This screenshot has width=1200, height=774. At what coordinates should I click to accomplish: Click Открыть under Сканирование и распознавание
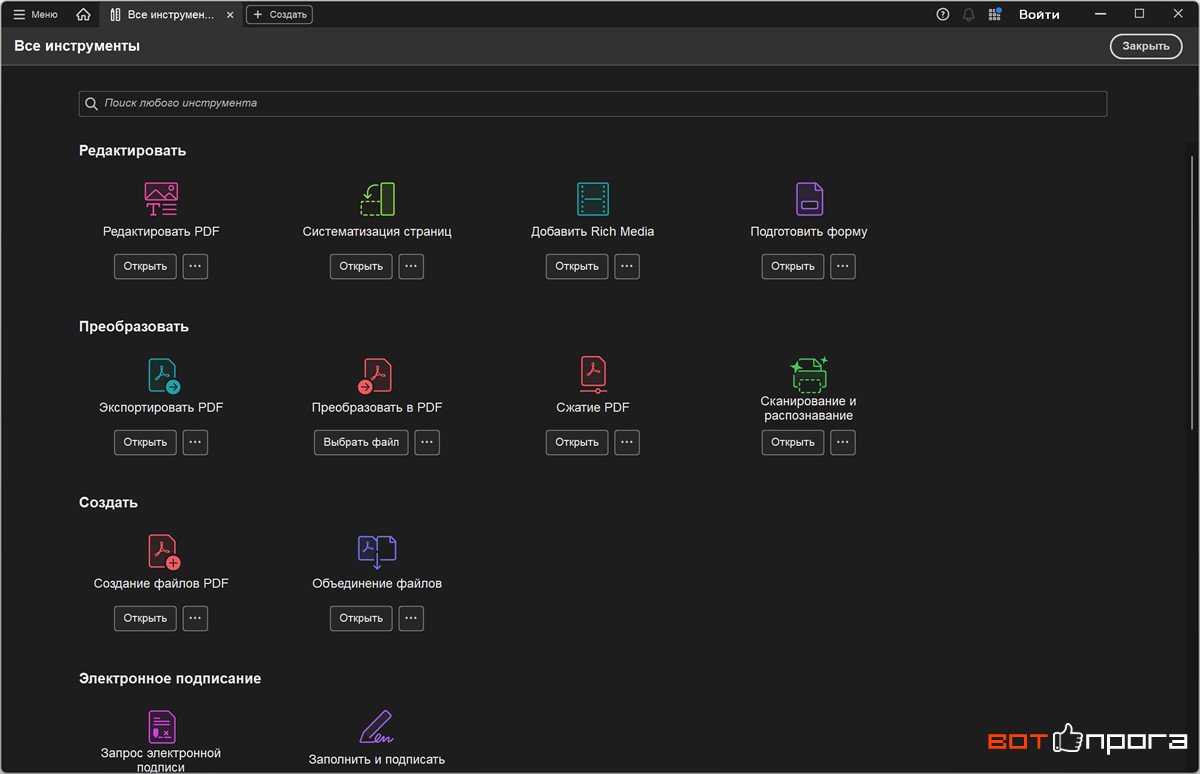pyautogui.click(x=793, y=442)
